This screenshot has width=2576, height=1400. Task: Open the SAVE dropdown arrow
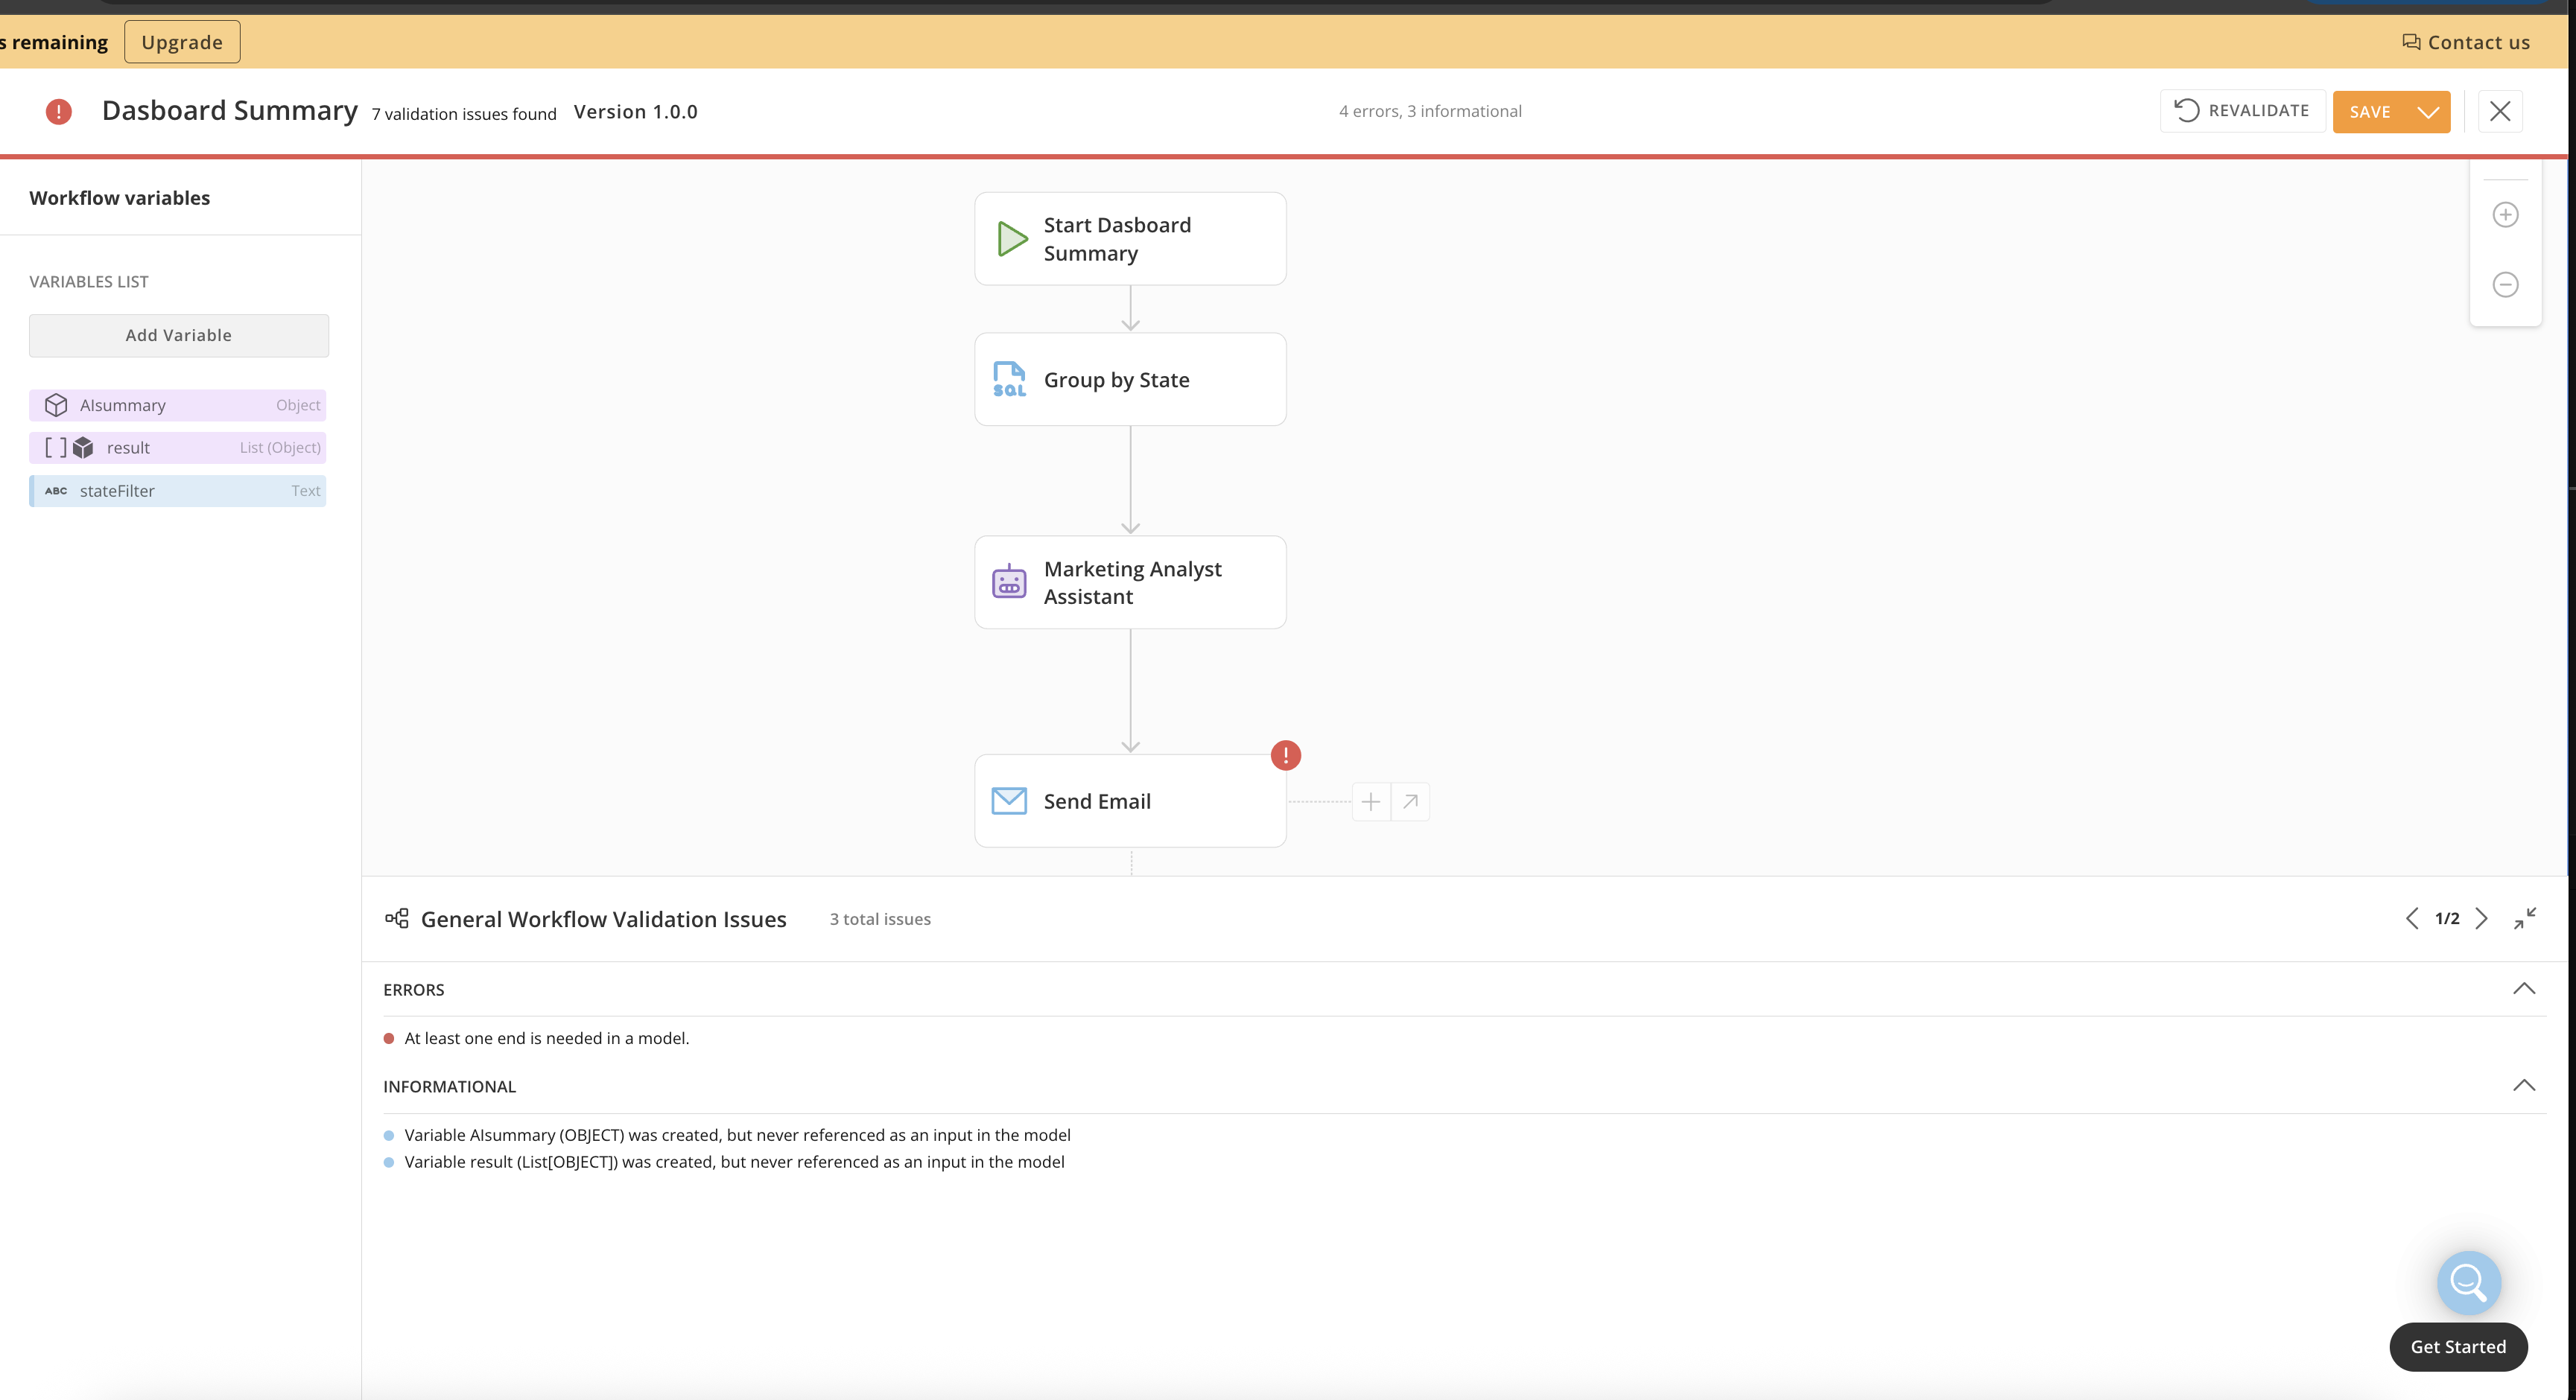[2428, 112]
